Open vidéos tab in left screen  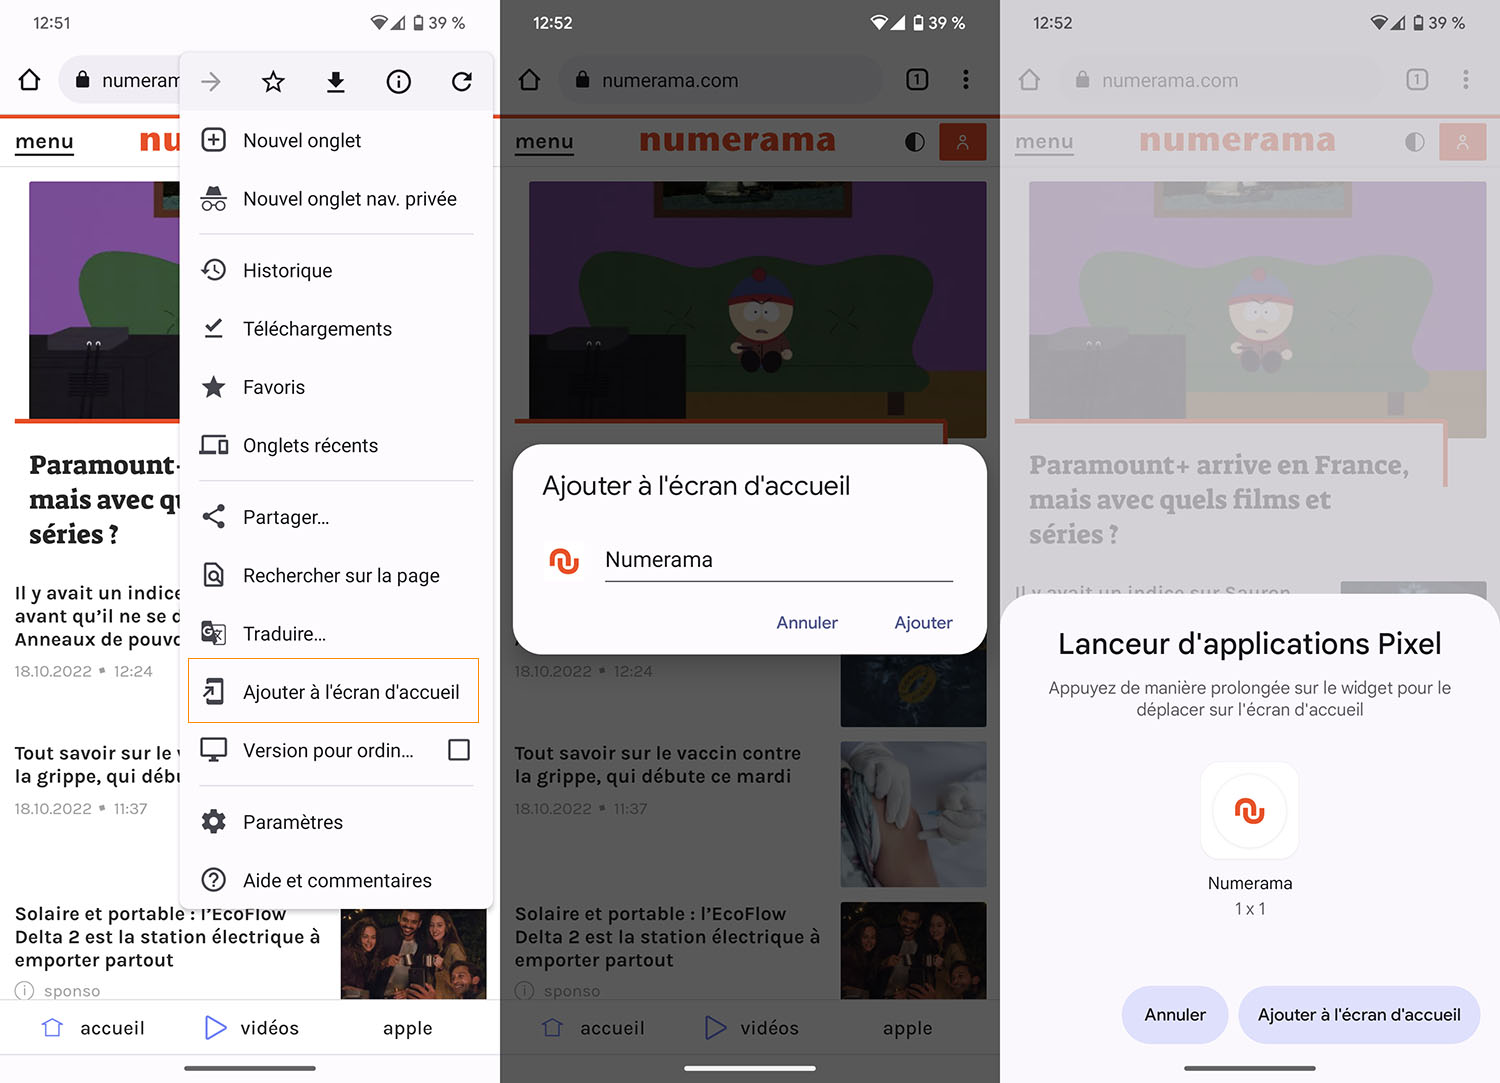coord(252,1028)
